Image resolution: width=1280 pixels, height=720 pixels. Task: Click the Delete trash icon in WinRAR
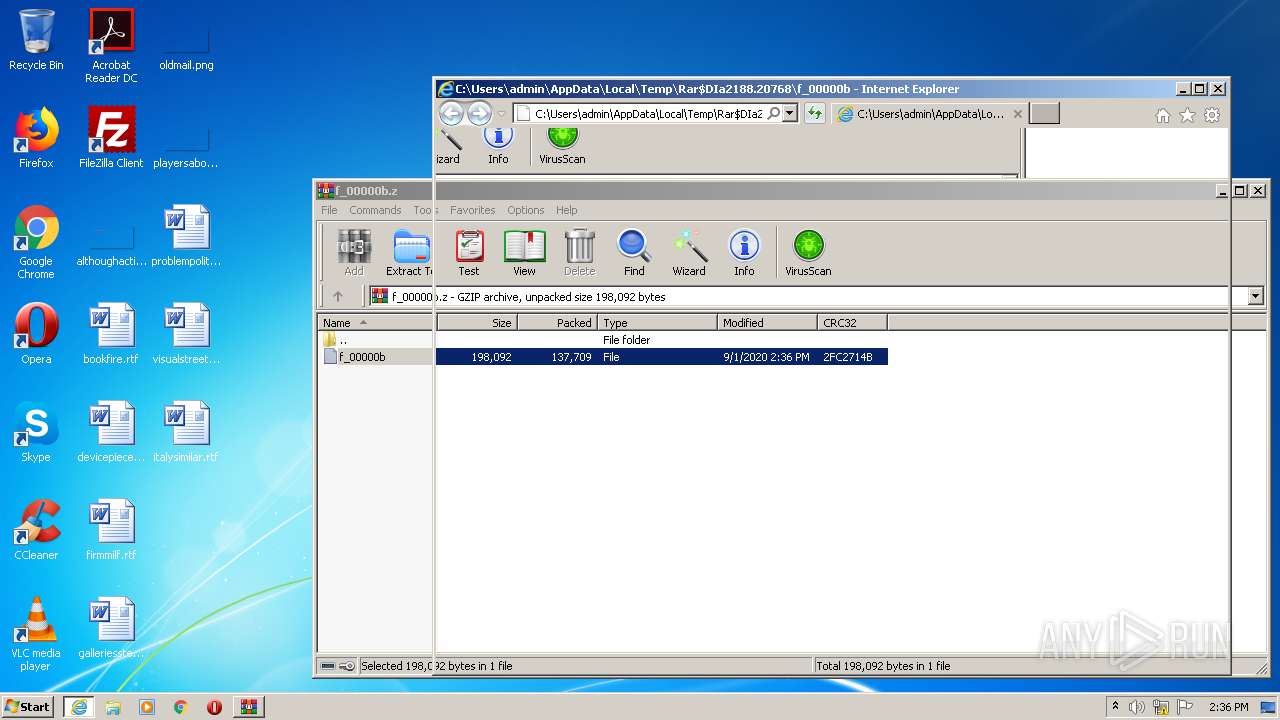pyautogui.click(x=579, y=252)
